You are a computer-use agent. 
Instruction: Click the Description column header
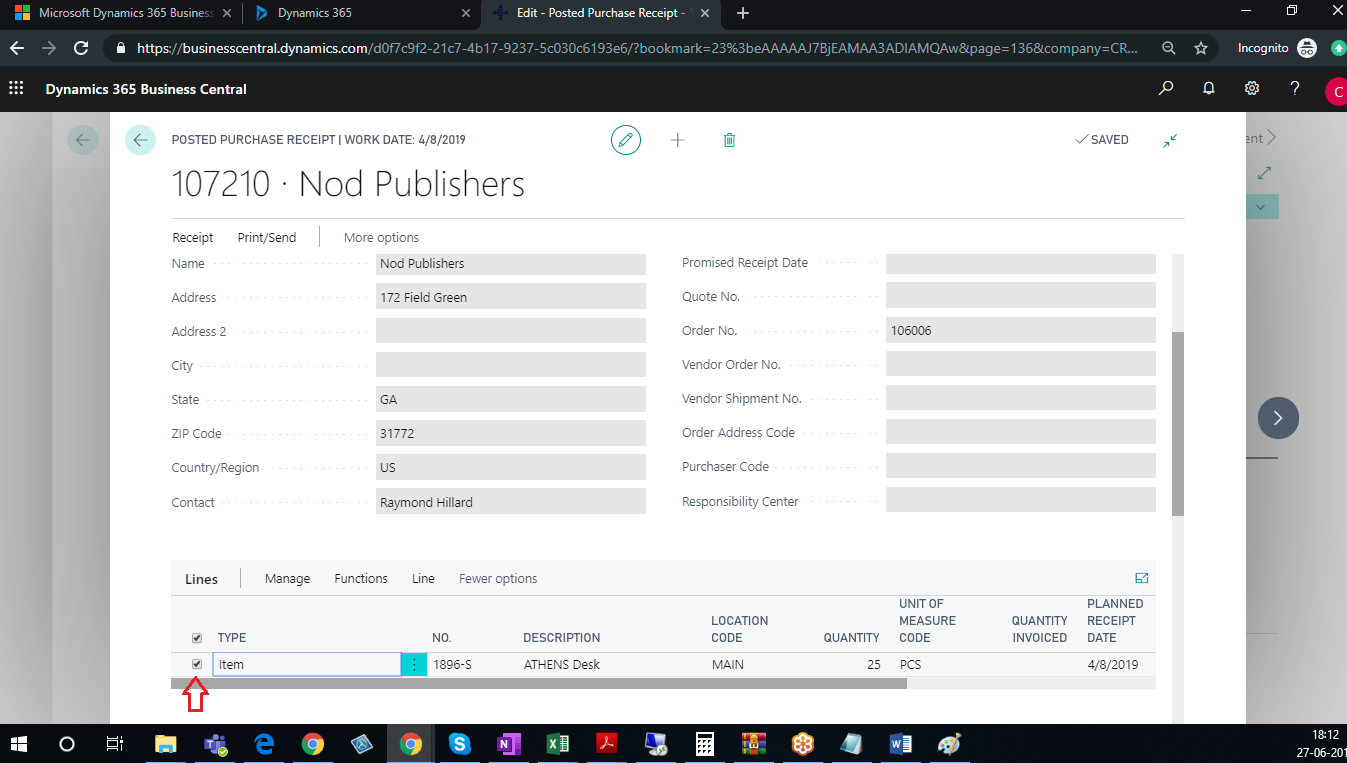(x=562, y=638)
